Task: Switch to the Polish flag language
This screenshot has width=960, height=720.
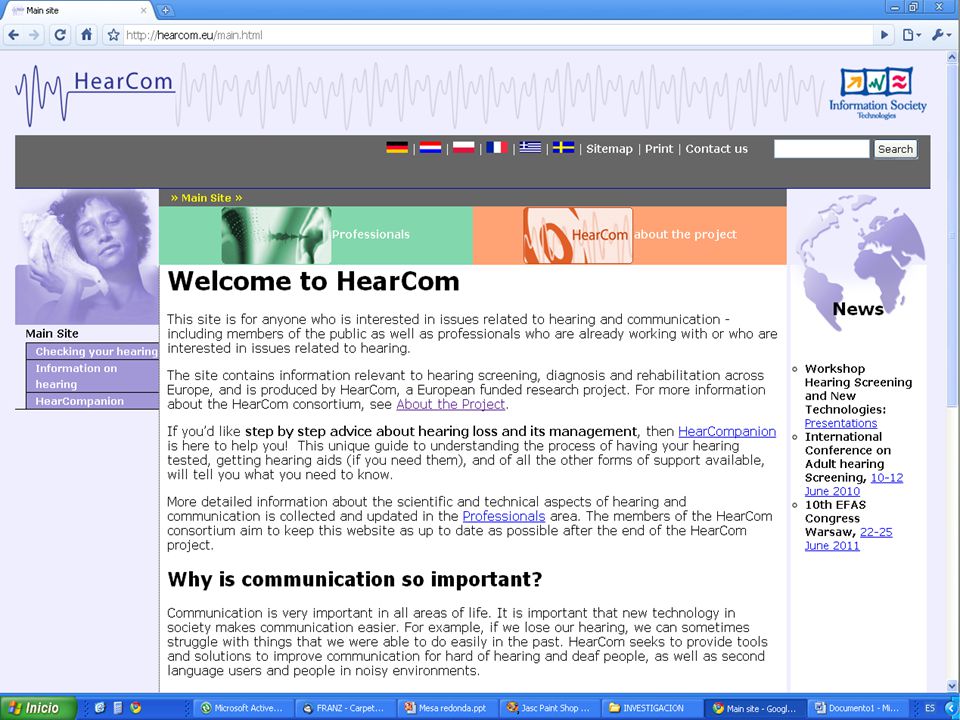Action: pyautogui.click(x=463, y=148)
